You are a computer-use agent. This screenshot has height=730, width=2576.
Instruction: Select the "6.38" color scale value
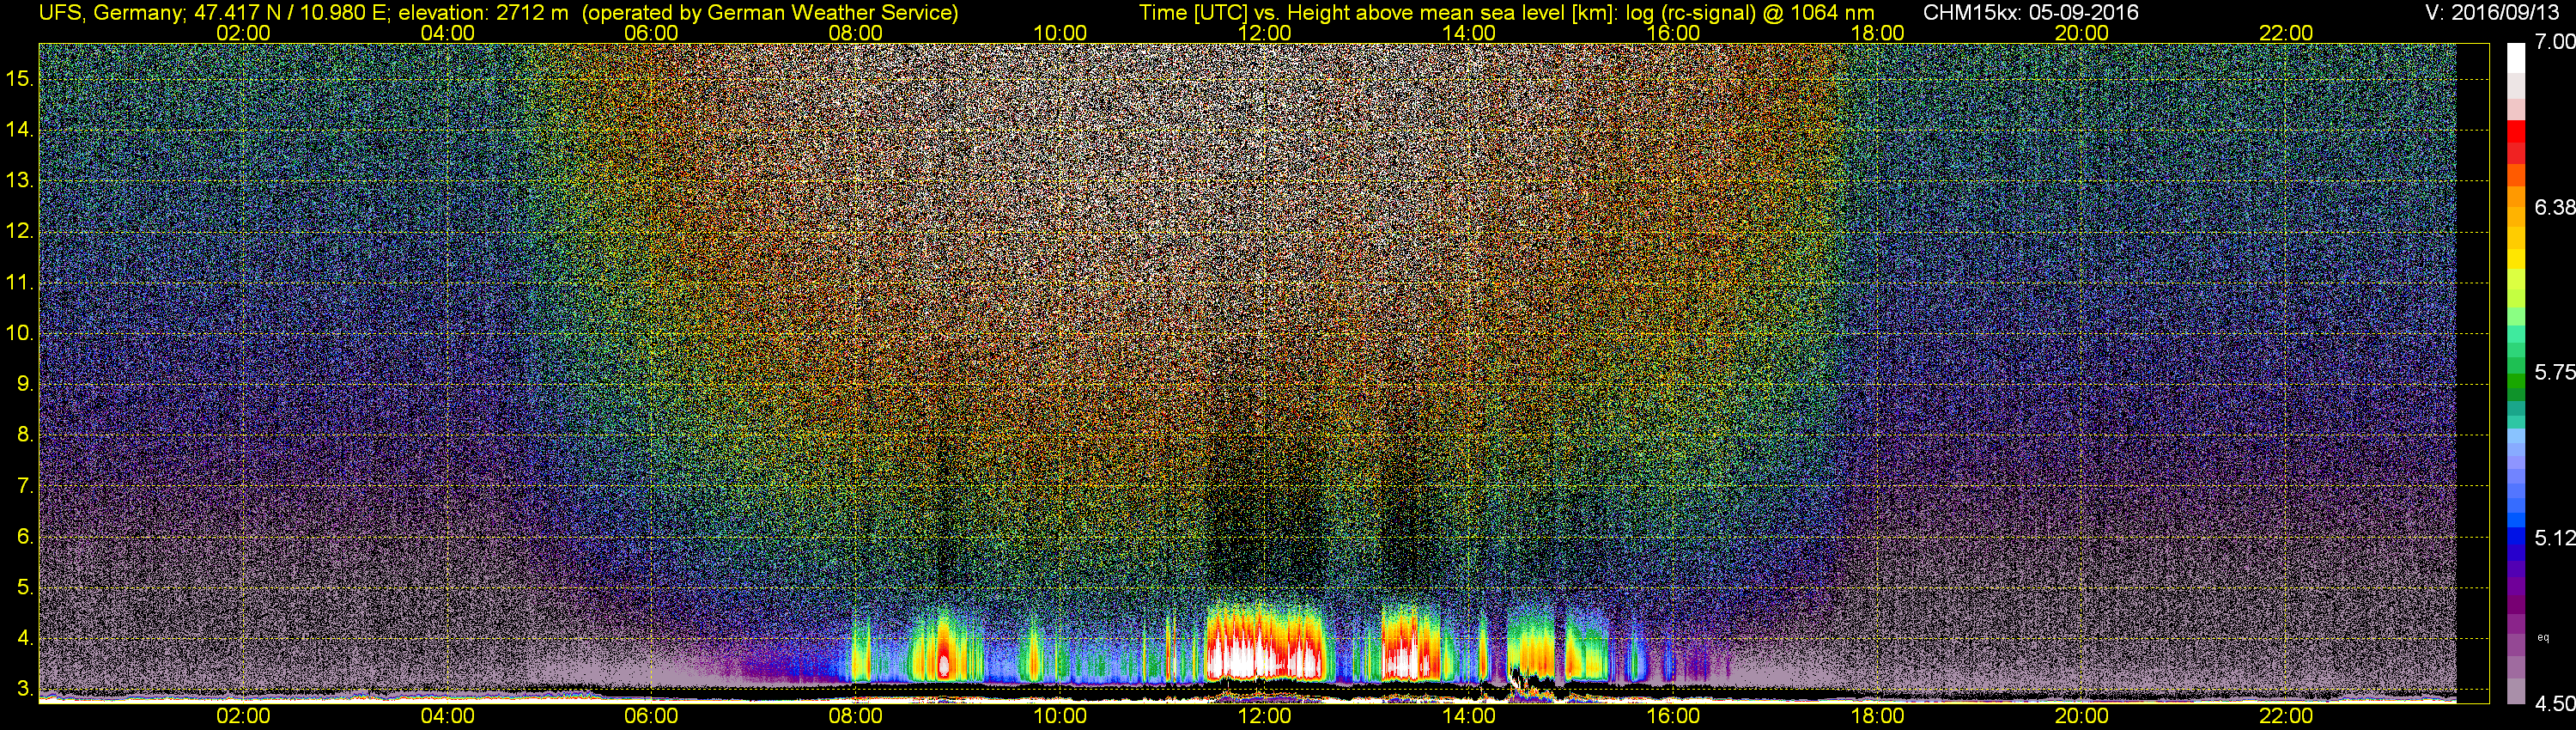[2554, 207]
